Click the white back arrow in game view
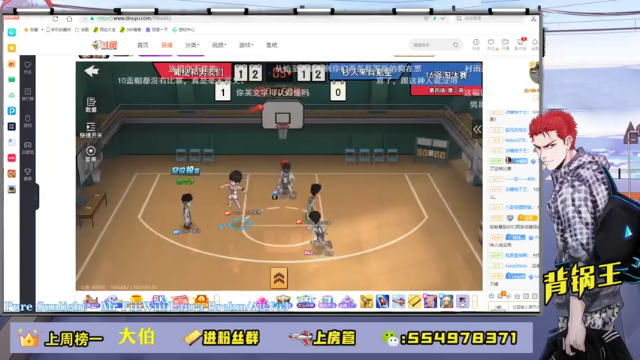 tap(91, 71)
